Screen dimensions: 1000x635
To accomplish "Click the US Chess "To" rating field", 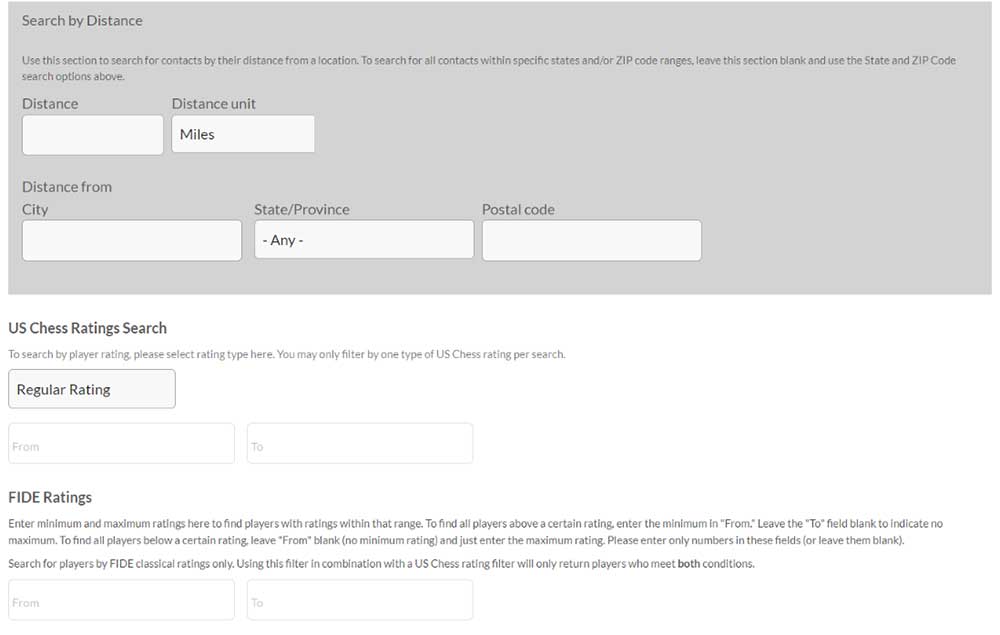I will tap(359, 443).
